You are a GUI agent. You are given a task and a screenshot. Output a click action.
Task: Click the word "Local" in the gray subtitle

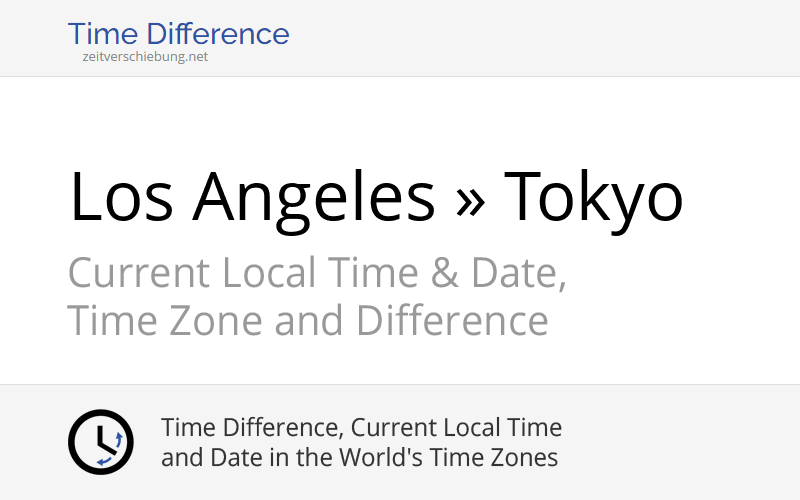[x=269, y=273]
